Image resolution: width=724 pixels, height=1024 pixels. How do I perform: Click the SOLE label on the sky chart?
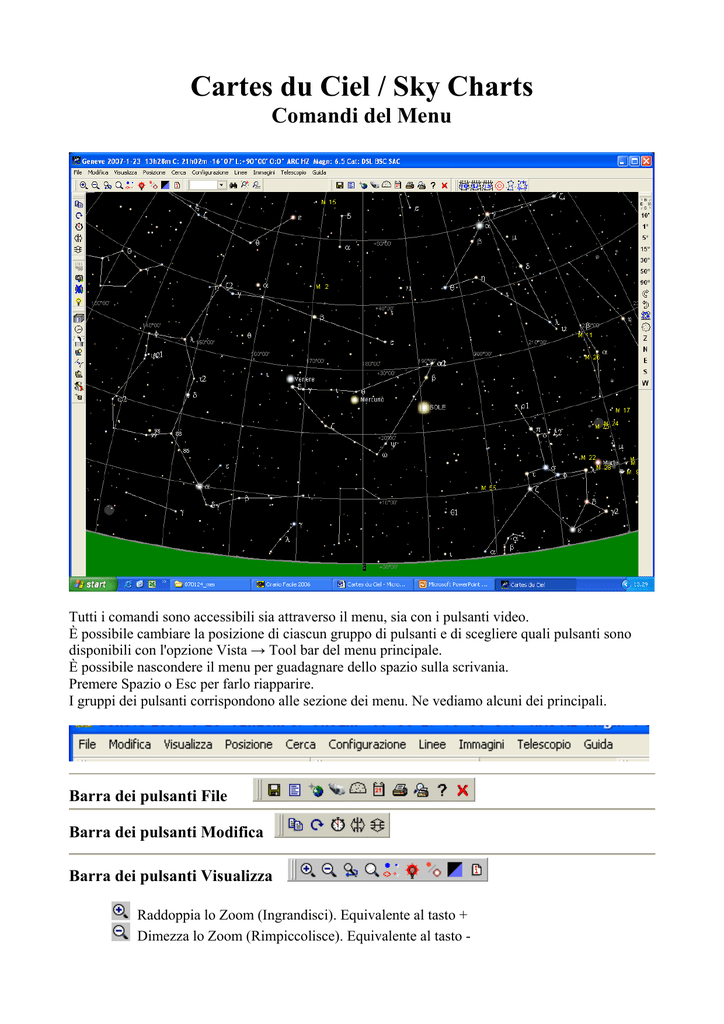(437, 408)
